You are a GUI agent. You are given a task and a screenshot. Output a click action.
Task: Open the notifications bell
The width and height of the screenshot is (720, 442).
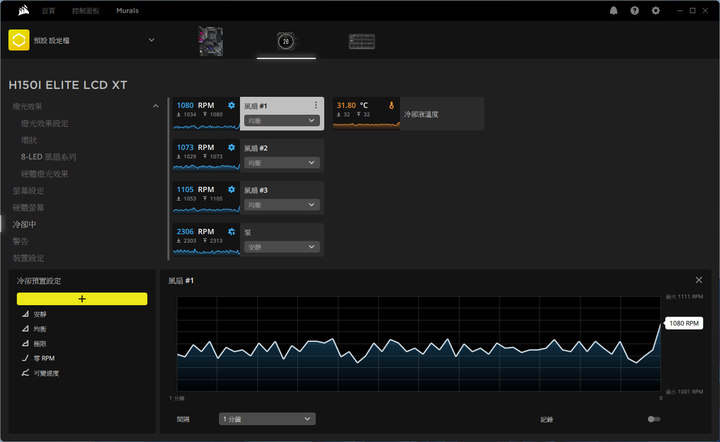click(613, 11)
